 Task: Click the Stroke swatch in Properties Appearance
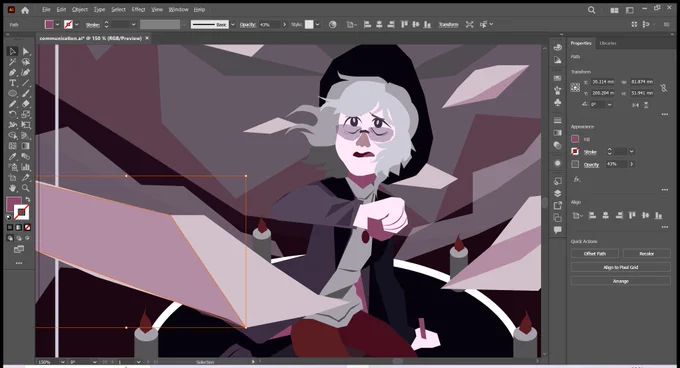coord(575,151)
